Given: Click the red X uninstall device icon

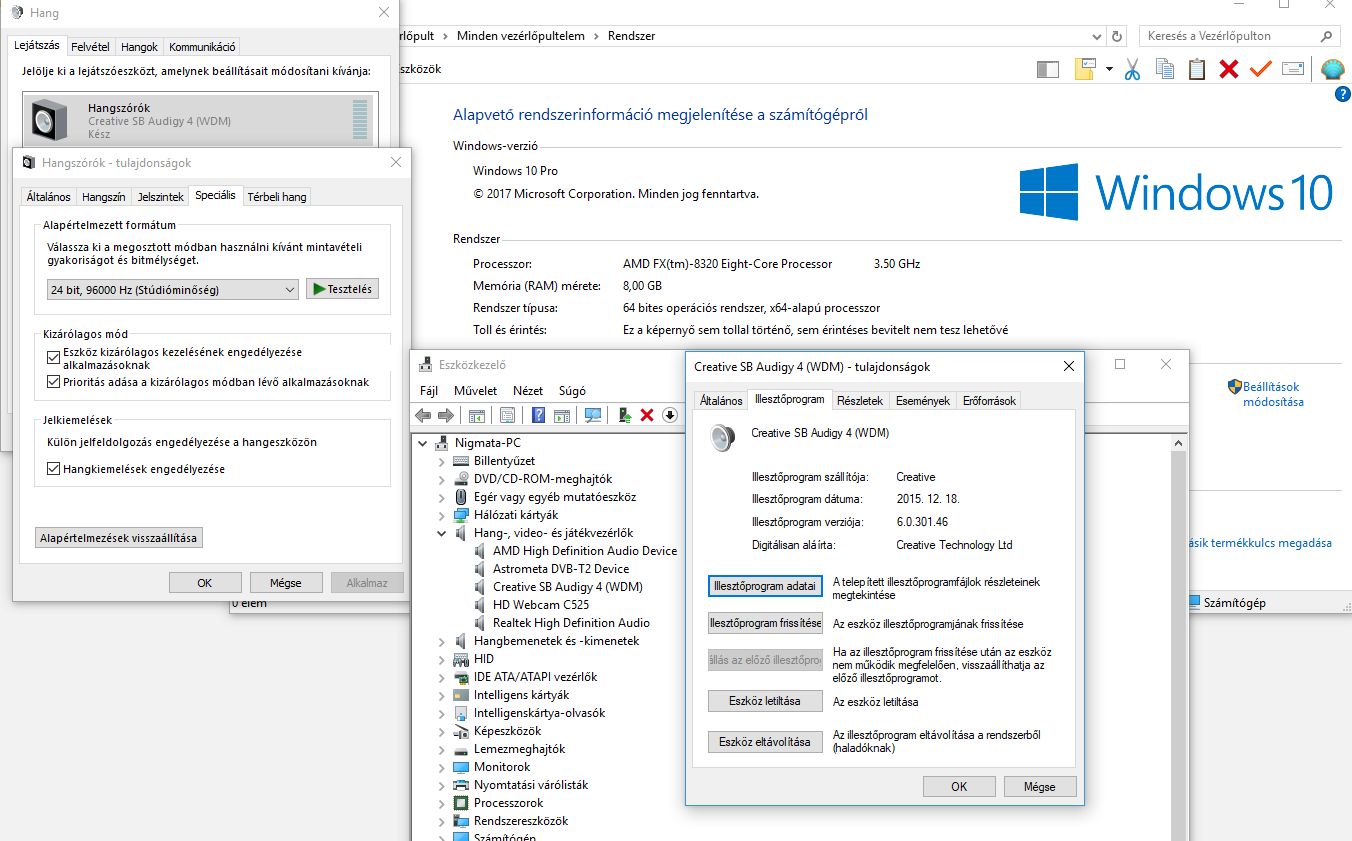Looking at the screenshot, I should point(647,415).
